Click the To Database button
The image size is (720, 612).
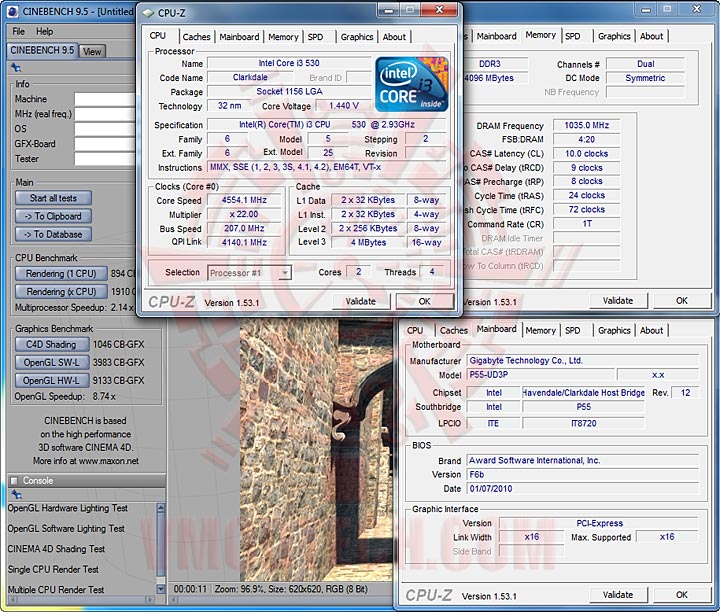click(x=53, y=234)
